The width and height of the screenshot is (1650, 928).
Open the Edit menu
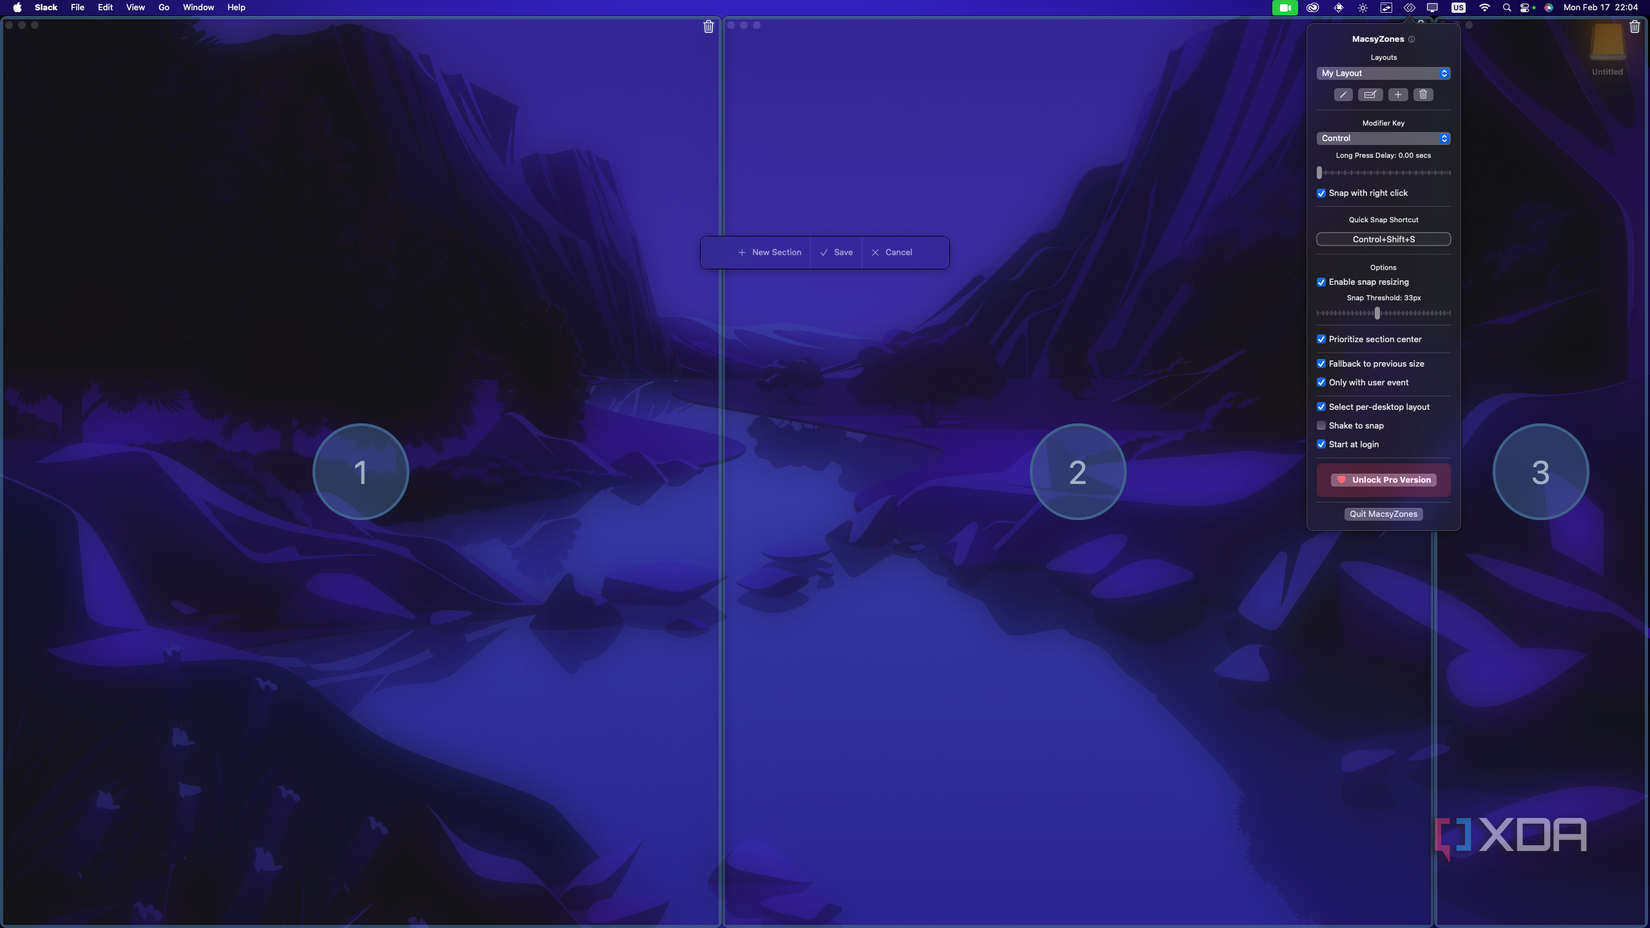[x=105, y=7]
